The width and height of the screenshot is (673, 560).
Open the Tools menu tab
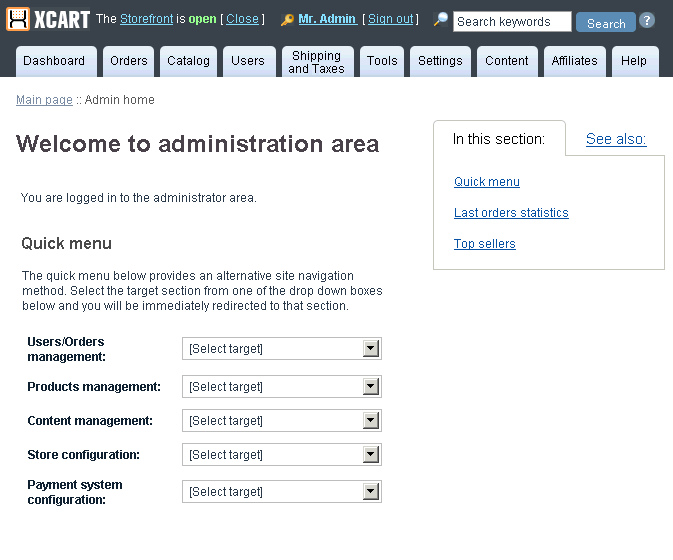[x=382, y=61]
